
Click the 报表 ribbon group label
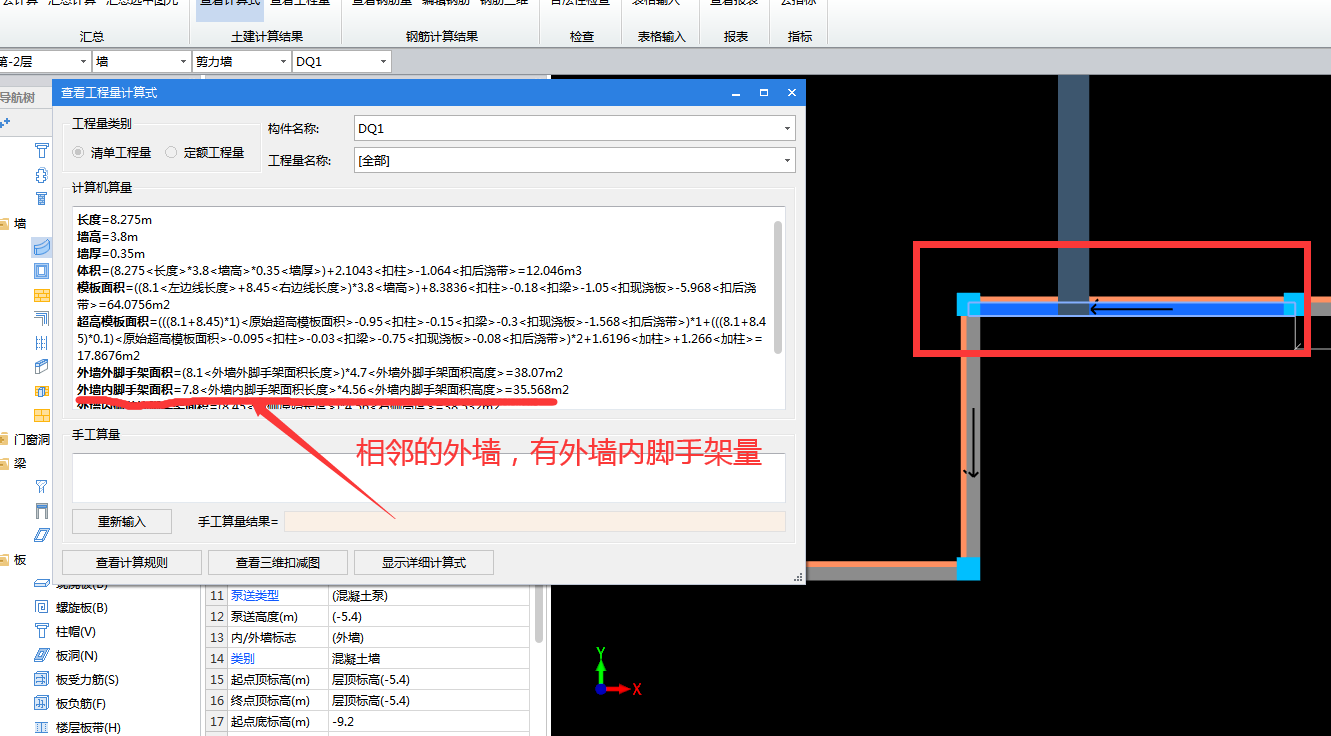pos(736,37)
